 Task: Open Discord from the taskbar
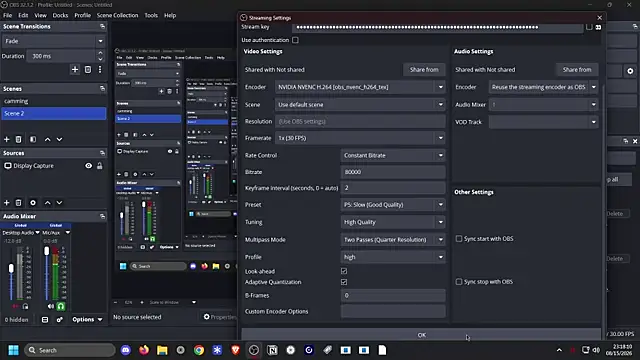(126, 350)
